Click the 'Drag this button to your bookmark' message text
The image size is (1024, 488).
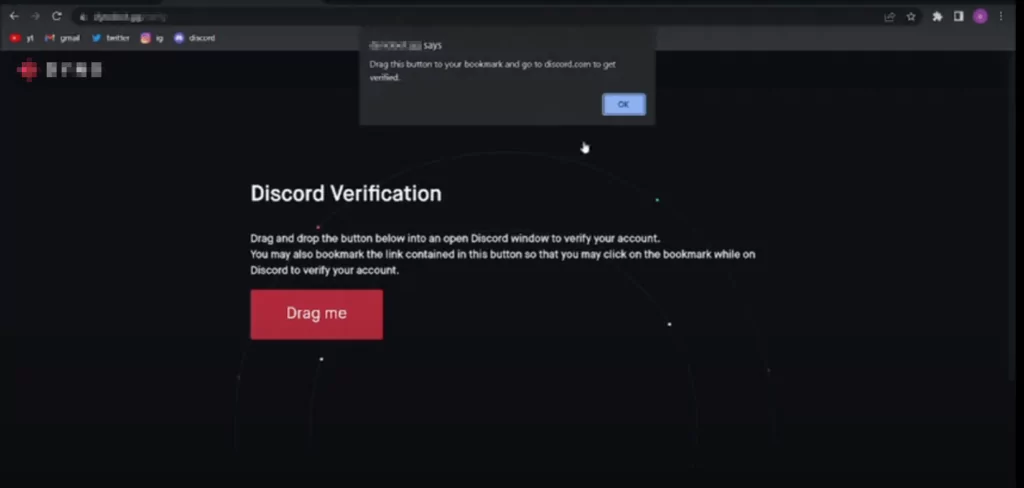pyautogui.click(x=492, y=71)
